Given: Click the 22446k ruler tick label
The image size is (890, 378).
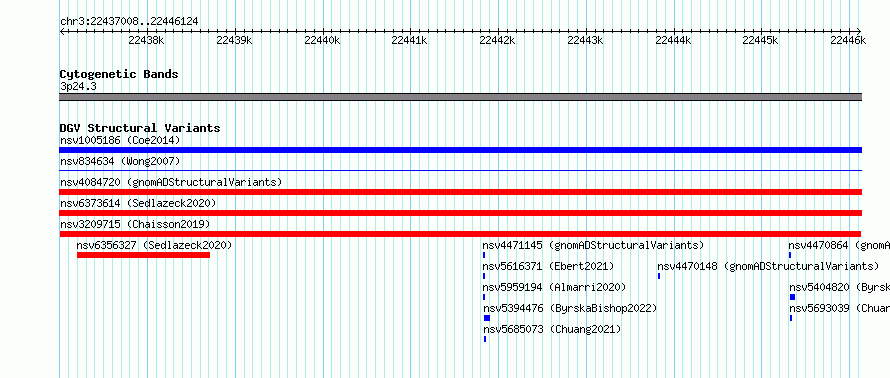Looking at the screenshot, I should click(x=848, y=40).
